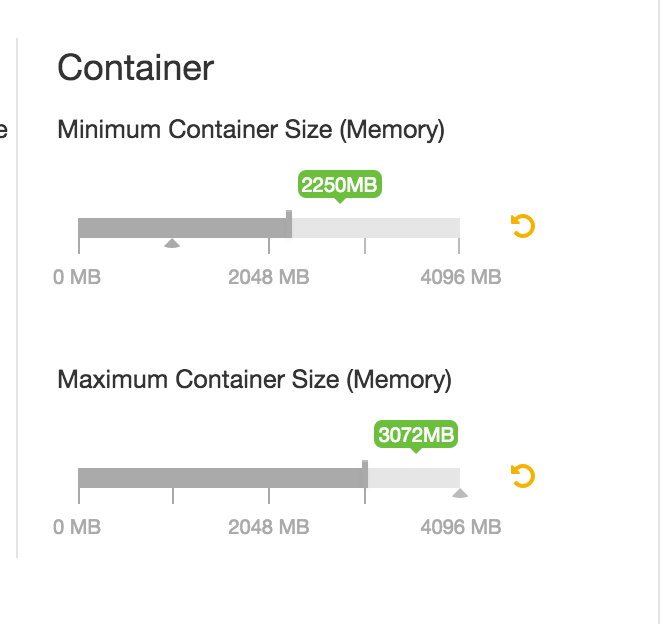Click the filled portion of Maximum slider
Image resolution: width=666 pixels, height=624 pixels.
[220, 478]
